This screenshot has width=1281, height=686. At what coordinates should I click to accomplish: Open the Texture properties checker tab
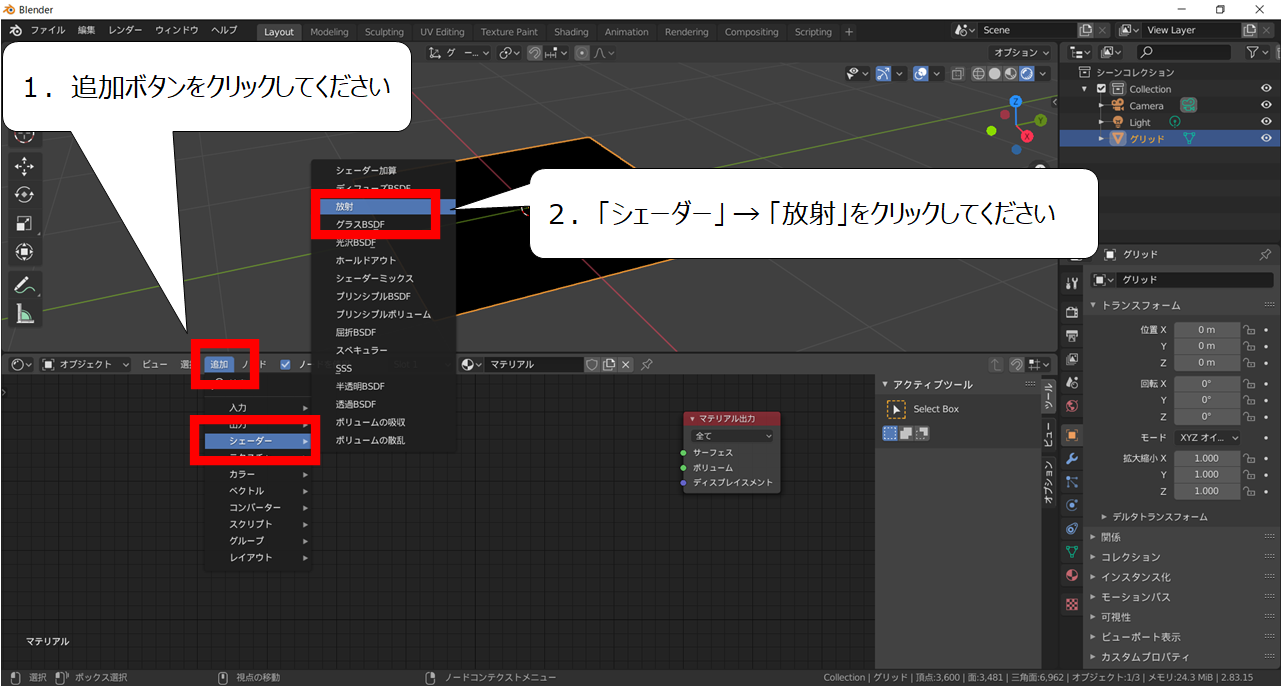tap(1071, 604)
